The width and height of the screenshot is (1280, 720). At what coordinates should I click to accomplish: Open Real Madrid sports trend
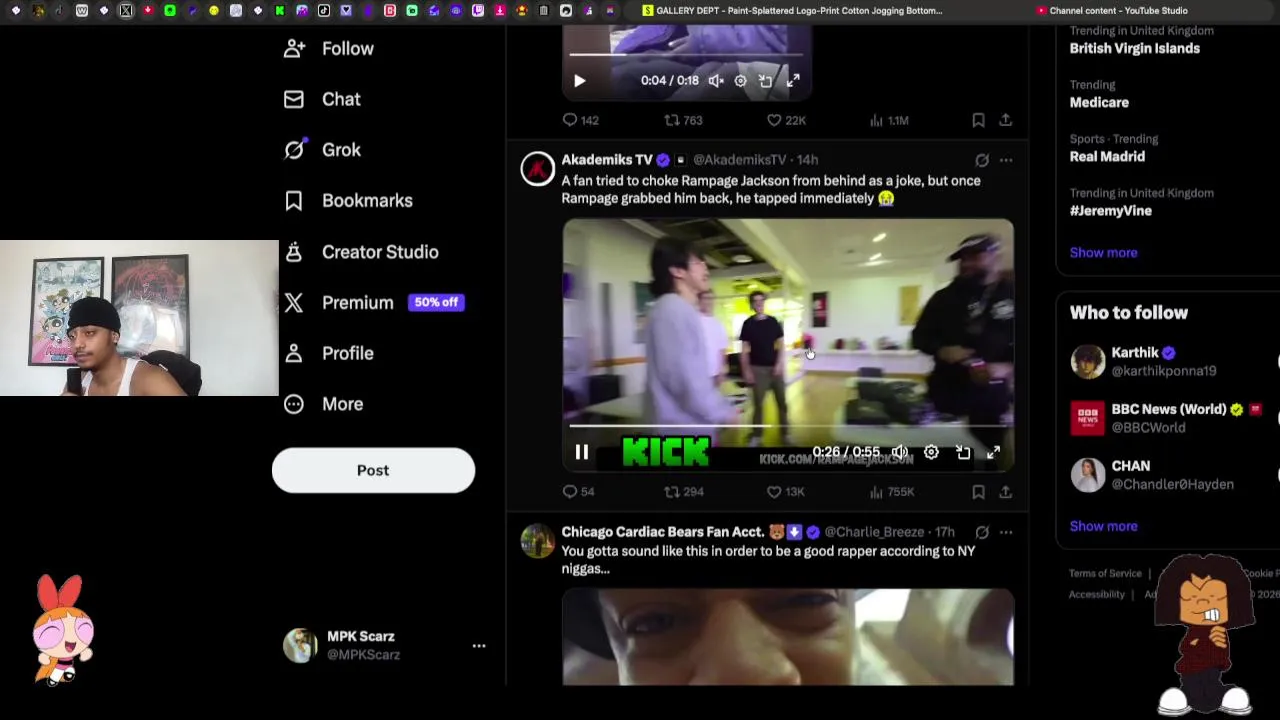click(1107, 156)
